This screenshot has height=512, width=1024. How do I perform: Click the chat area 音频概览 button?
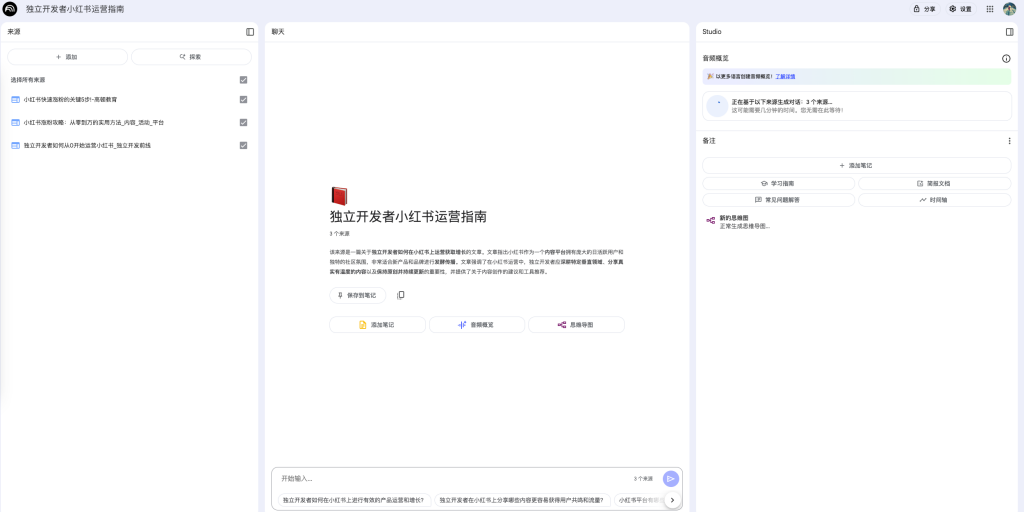[477, 325]
